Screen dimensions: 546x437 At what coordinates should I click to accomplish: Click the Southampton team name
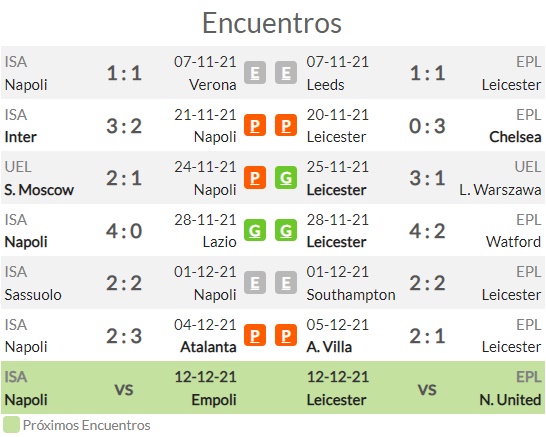click(x=351, y=295)
